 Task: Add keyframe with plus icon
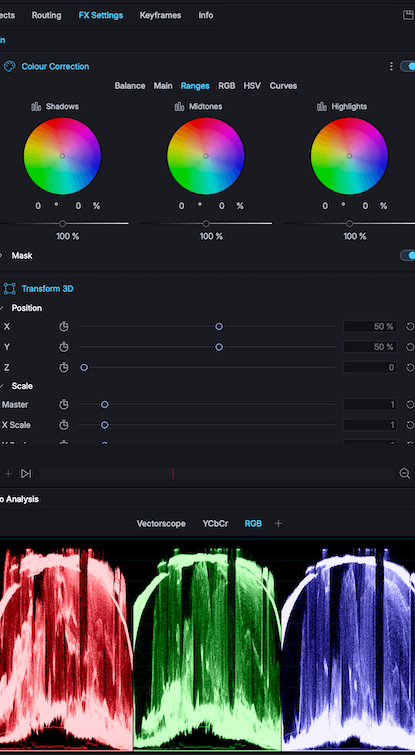click(x=8, y=474)
